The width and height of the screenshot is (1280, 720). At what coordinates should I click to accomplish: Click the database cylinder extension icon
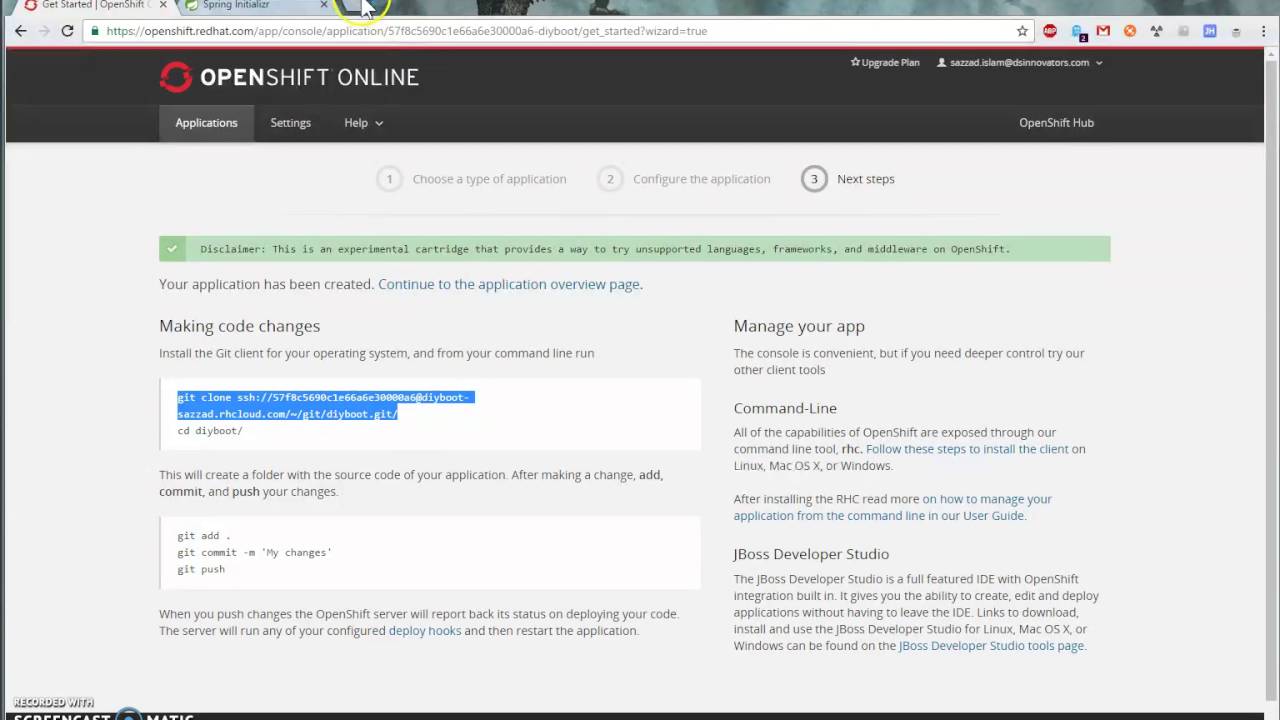click(1236, 31)
